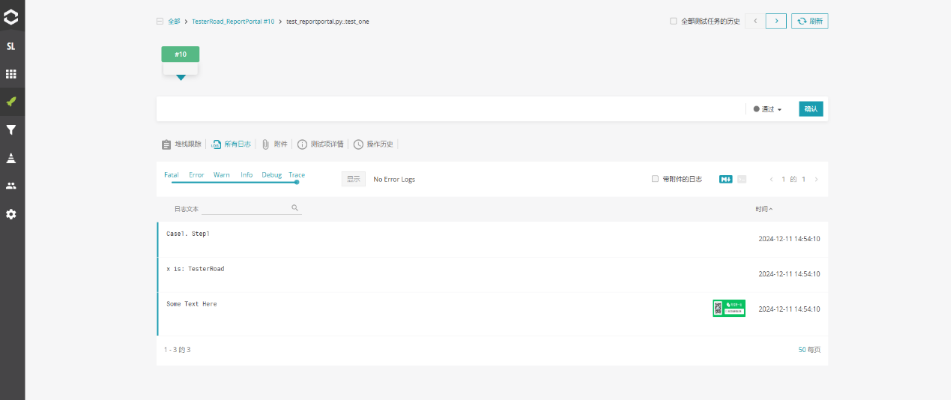951x400 pixels.
Task: Check the all launches history checkbox
Action: 673,21
